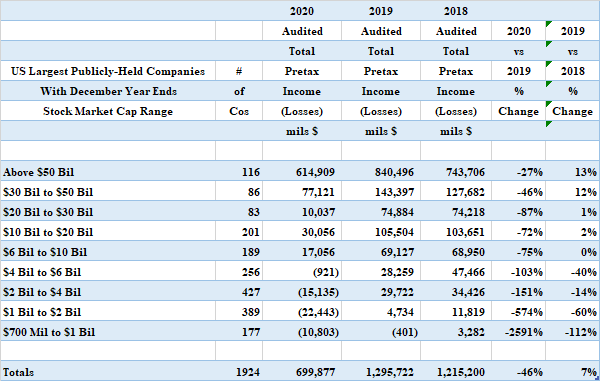Select the 74,218 cell
The height and width of the screenshot is (381, 600).
pos(468,212)
